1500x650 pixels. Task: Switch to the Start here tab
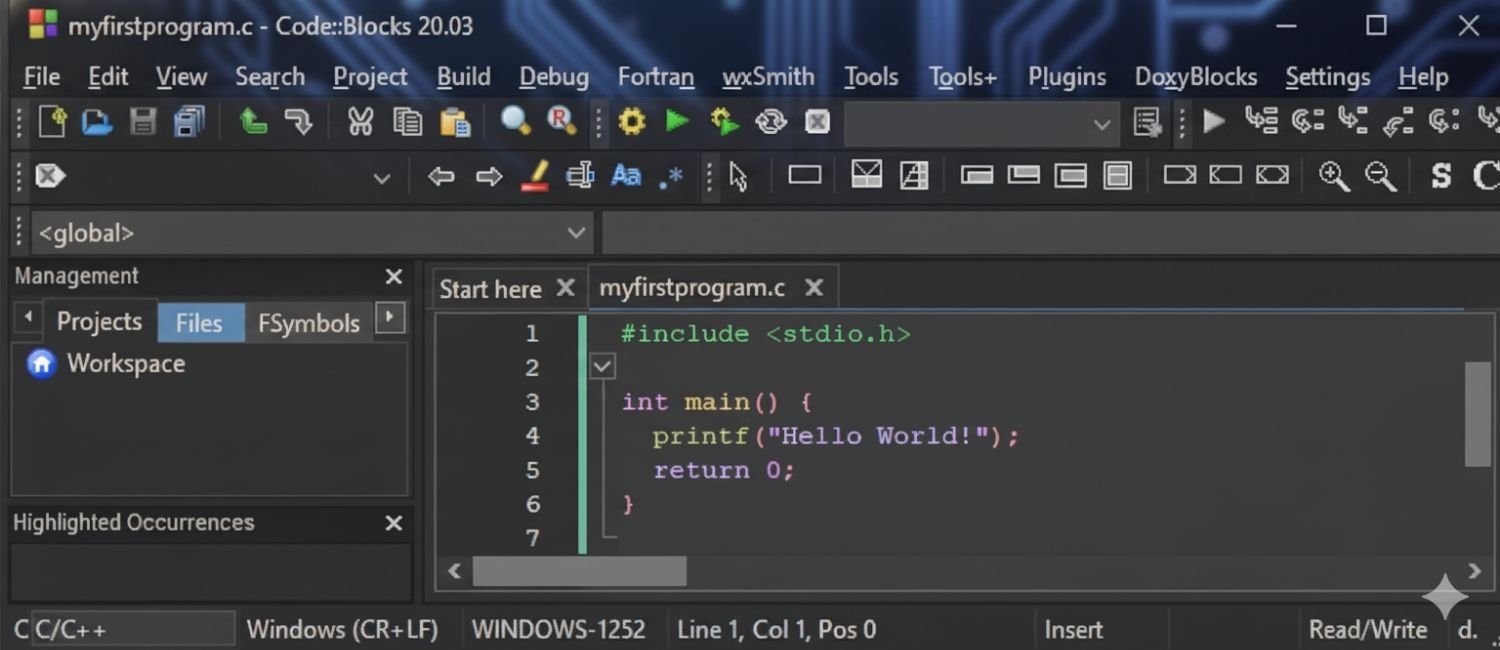(490, 289)
